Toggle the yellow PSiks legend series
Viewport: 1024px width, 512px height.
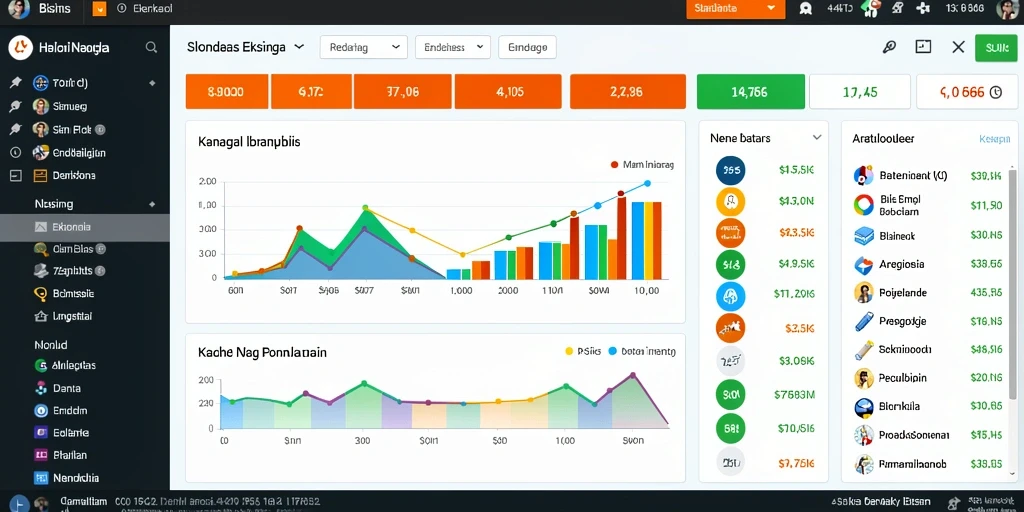point(568,351)
